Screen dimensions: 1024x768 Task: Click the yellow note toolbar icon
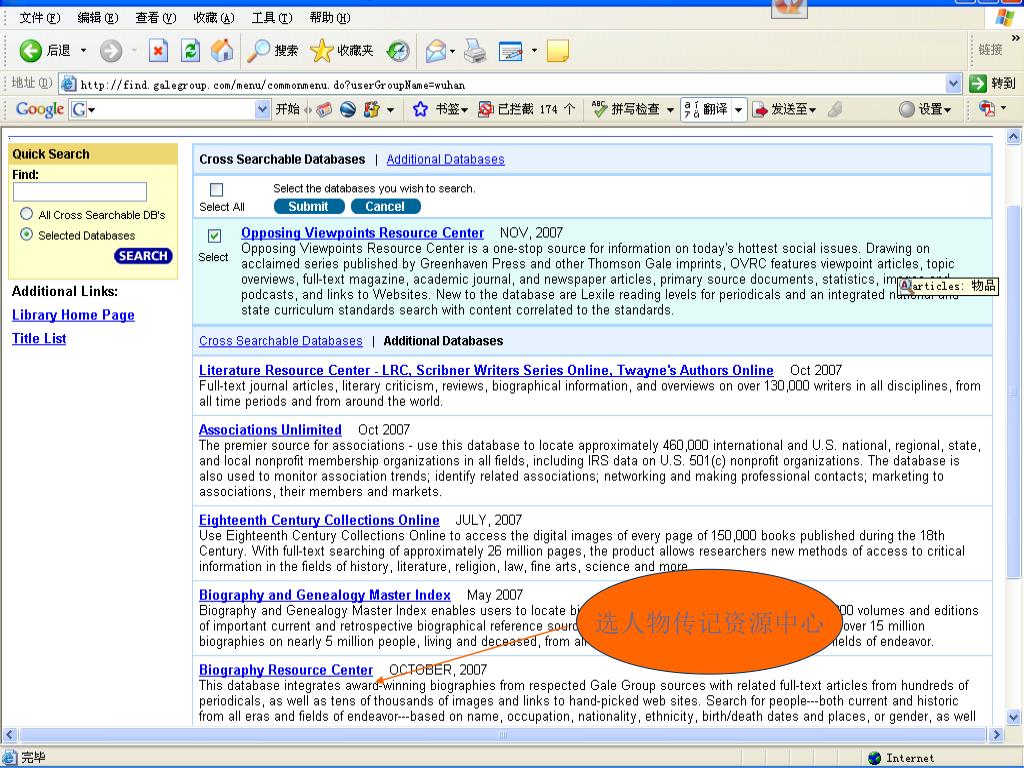click(558, 50)
